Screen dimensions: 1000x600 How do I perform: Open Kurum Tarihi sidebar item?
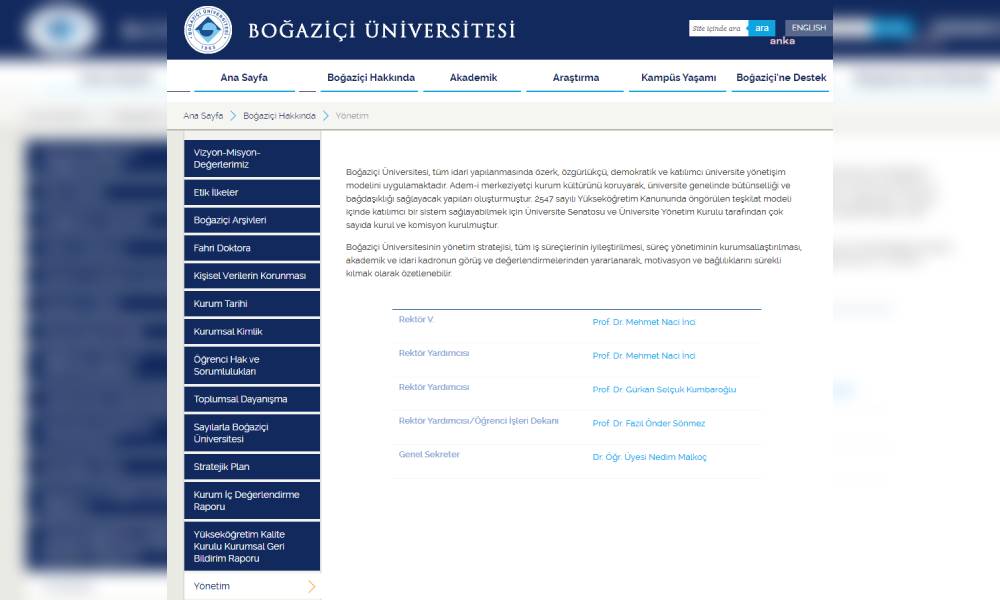coord(252,304)
